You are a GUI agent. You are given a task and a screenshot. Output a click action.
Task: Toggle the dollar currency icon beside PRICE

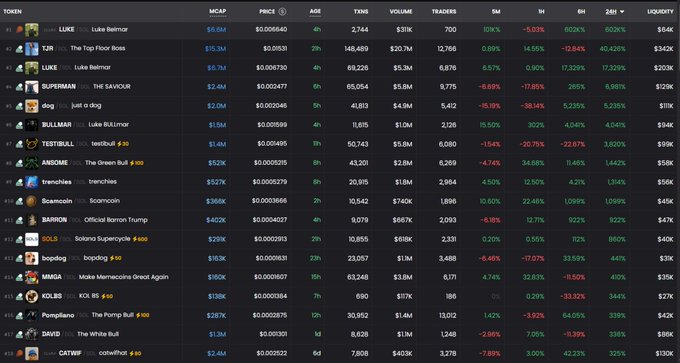[x=282, y=12]
